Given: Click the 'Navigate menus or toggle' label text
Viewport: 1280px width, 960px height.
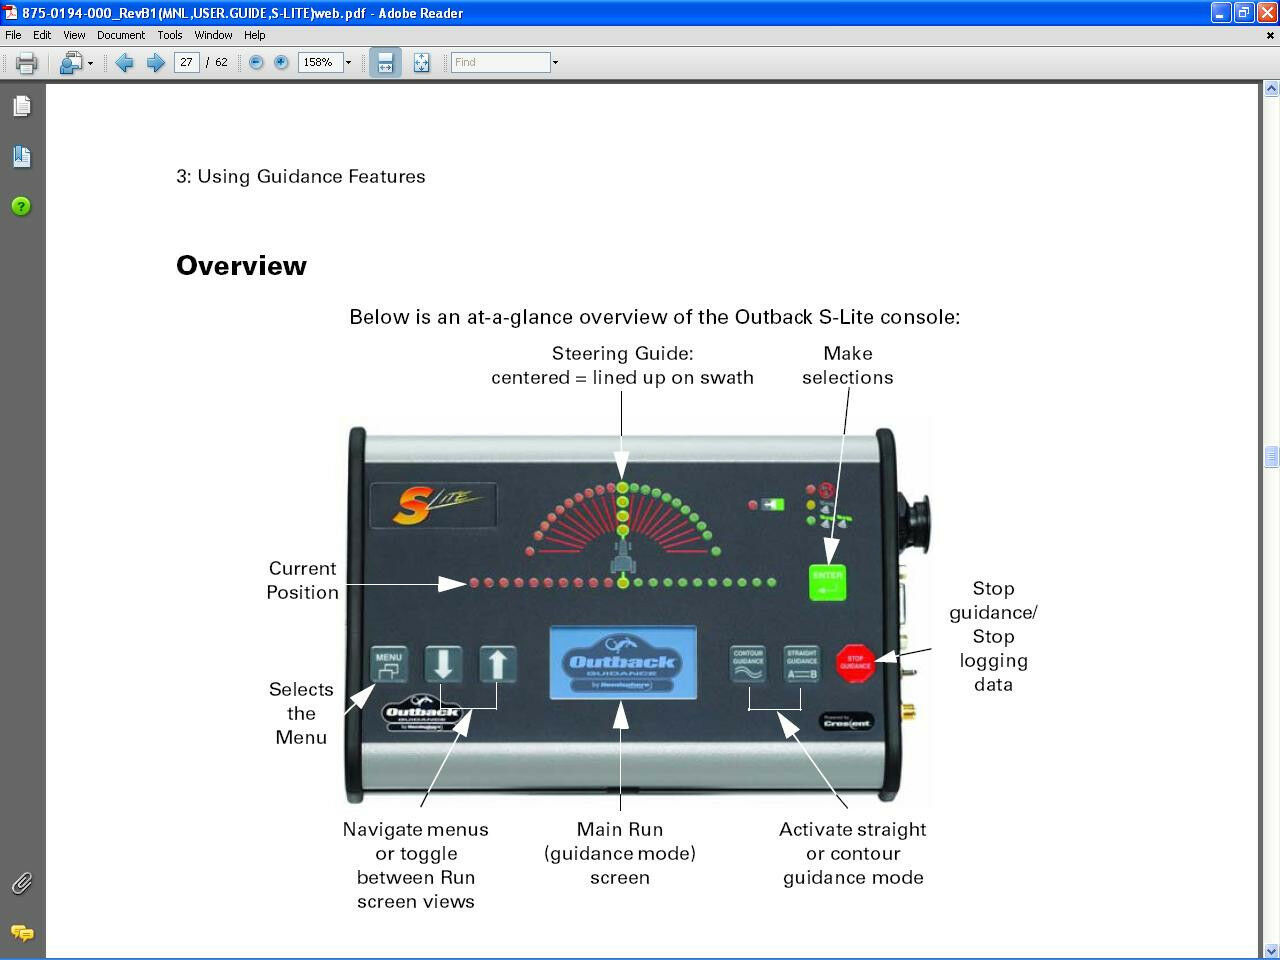Looking at the screenshot, I should tap(415, 841).
